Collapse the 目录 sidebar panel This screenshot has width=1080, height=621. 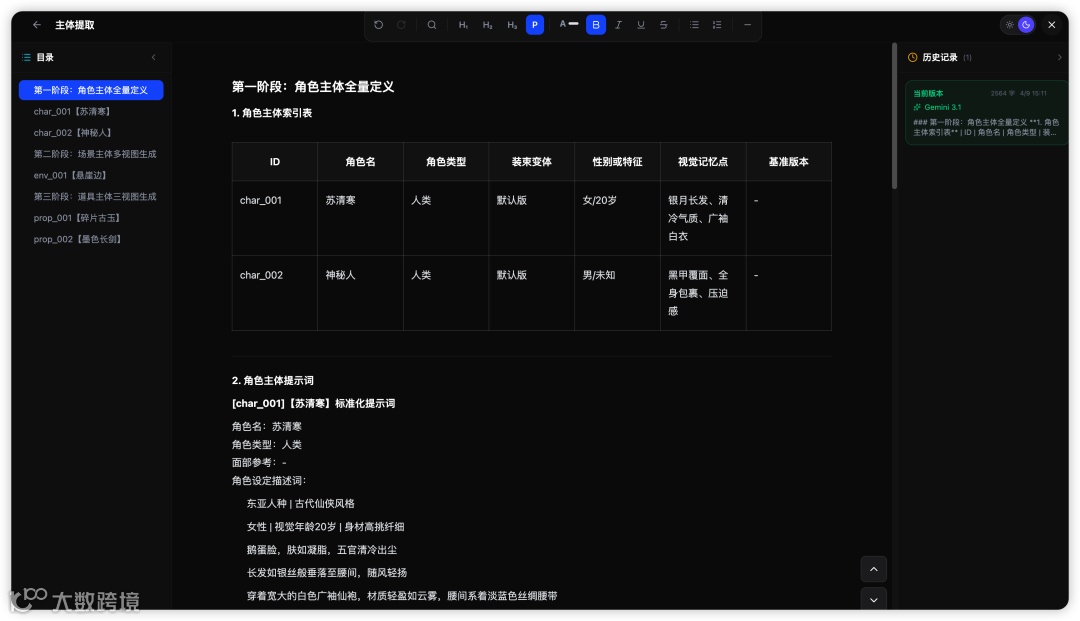[154, 57]
